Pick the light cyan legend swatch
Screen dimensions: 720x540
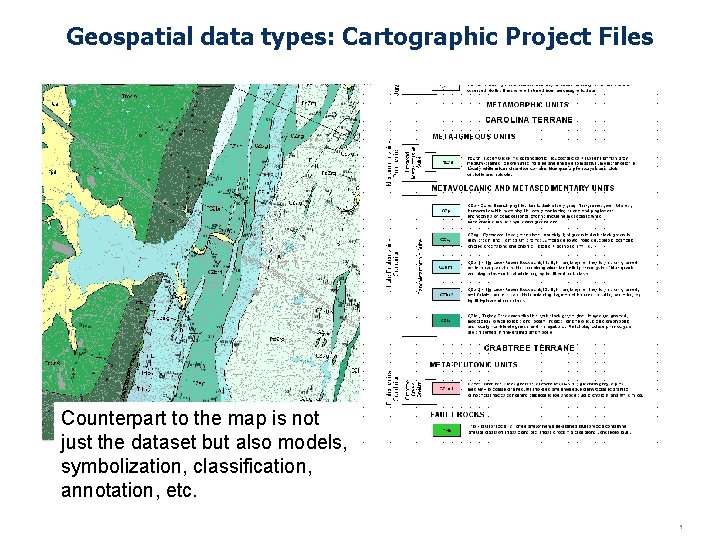[446, 267]
